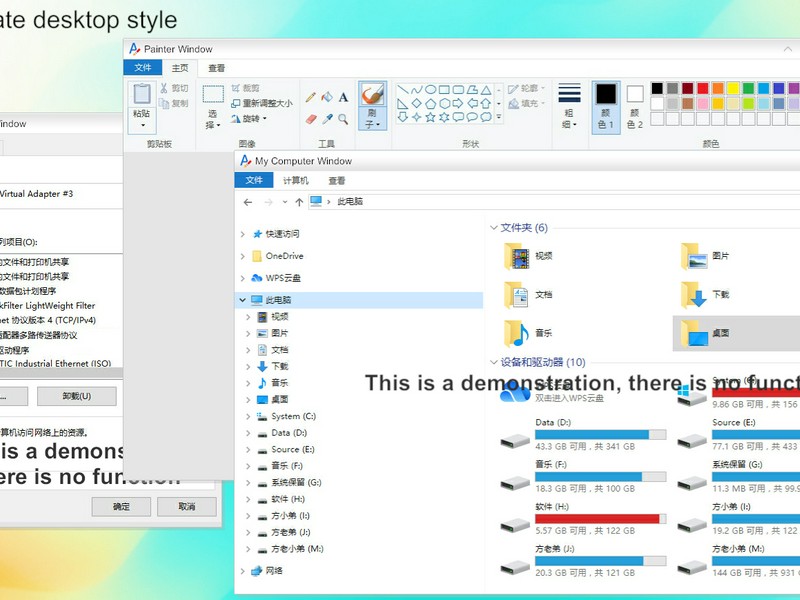Expand the System (C:) tree node
This screenshot has width=800, height=600.
pos(248,416)
